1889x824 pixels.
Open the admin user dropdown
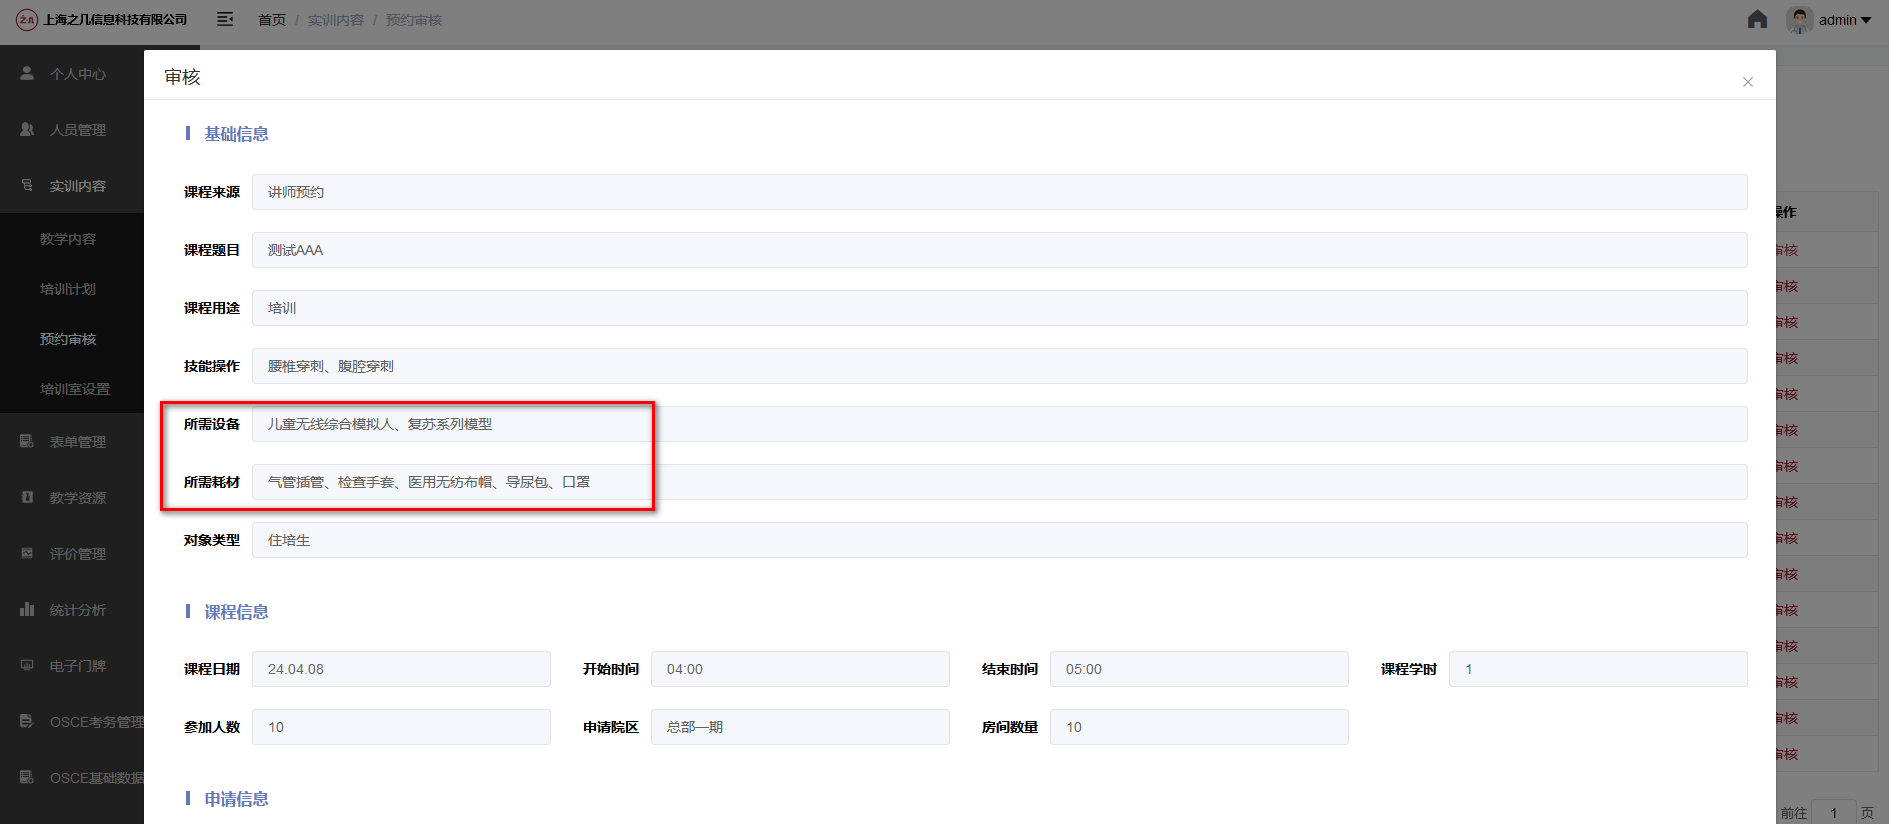click(1844, 20)
